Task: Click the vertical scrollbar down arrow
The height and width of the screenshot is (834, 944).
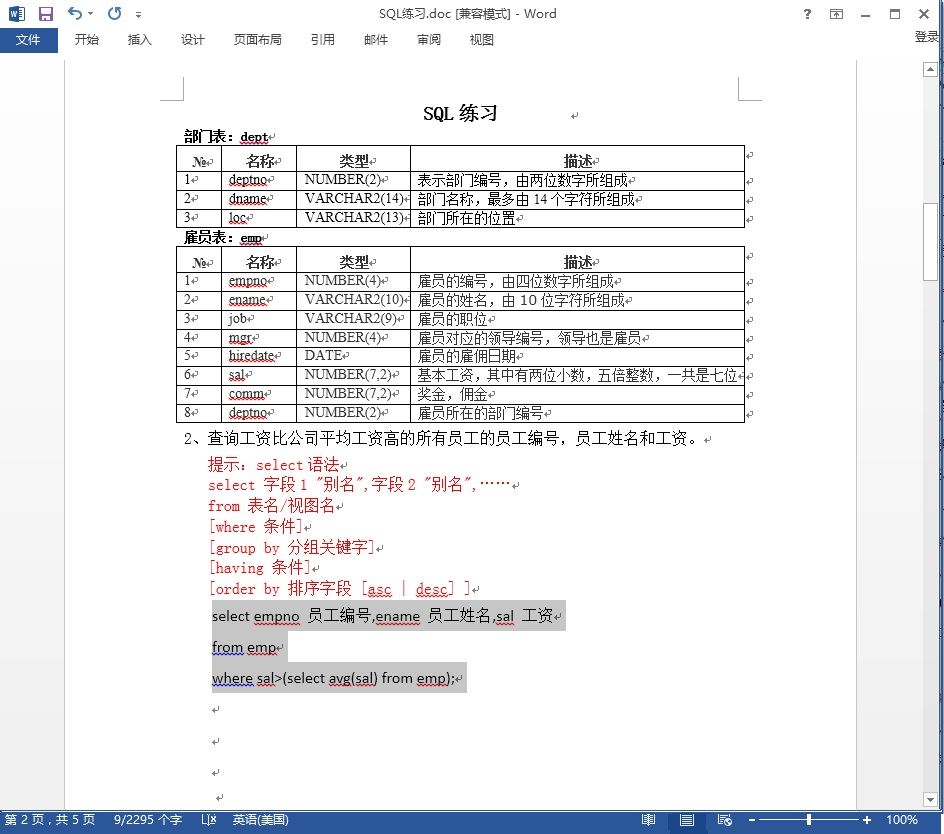Action: [x=930, y=800]
